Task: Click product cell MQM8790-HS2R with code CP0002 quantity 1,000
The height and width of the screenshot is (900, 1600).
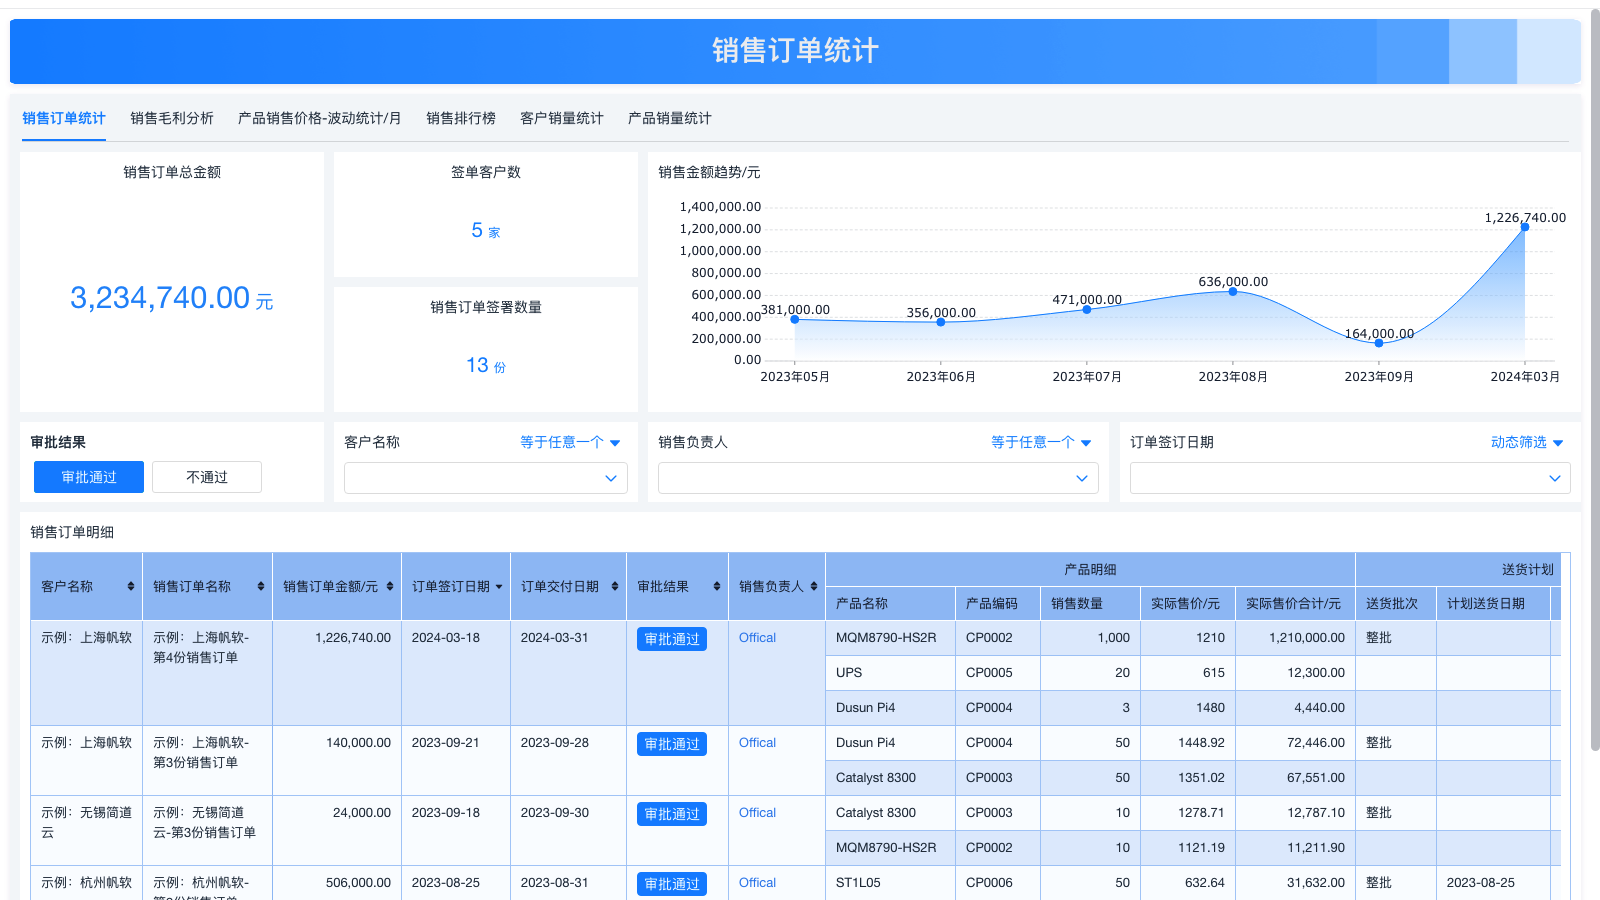Action: (890, 638)
